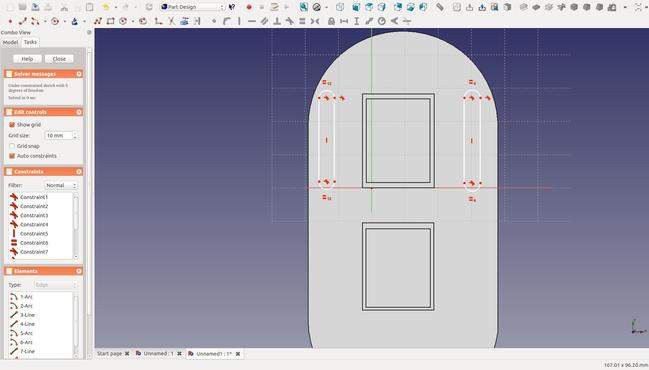
Task: Select the Create arc sketch tool
Action: (x=35, y=21)
